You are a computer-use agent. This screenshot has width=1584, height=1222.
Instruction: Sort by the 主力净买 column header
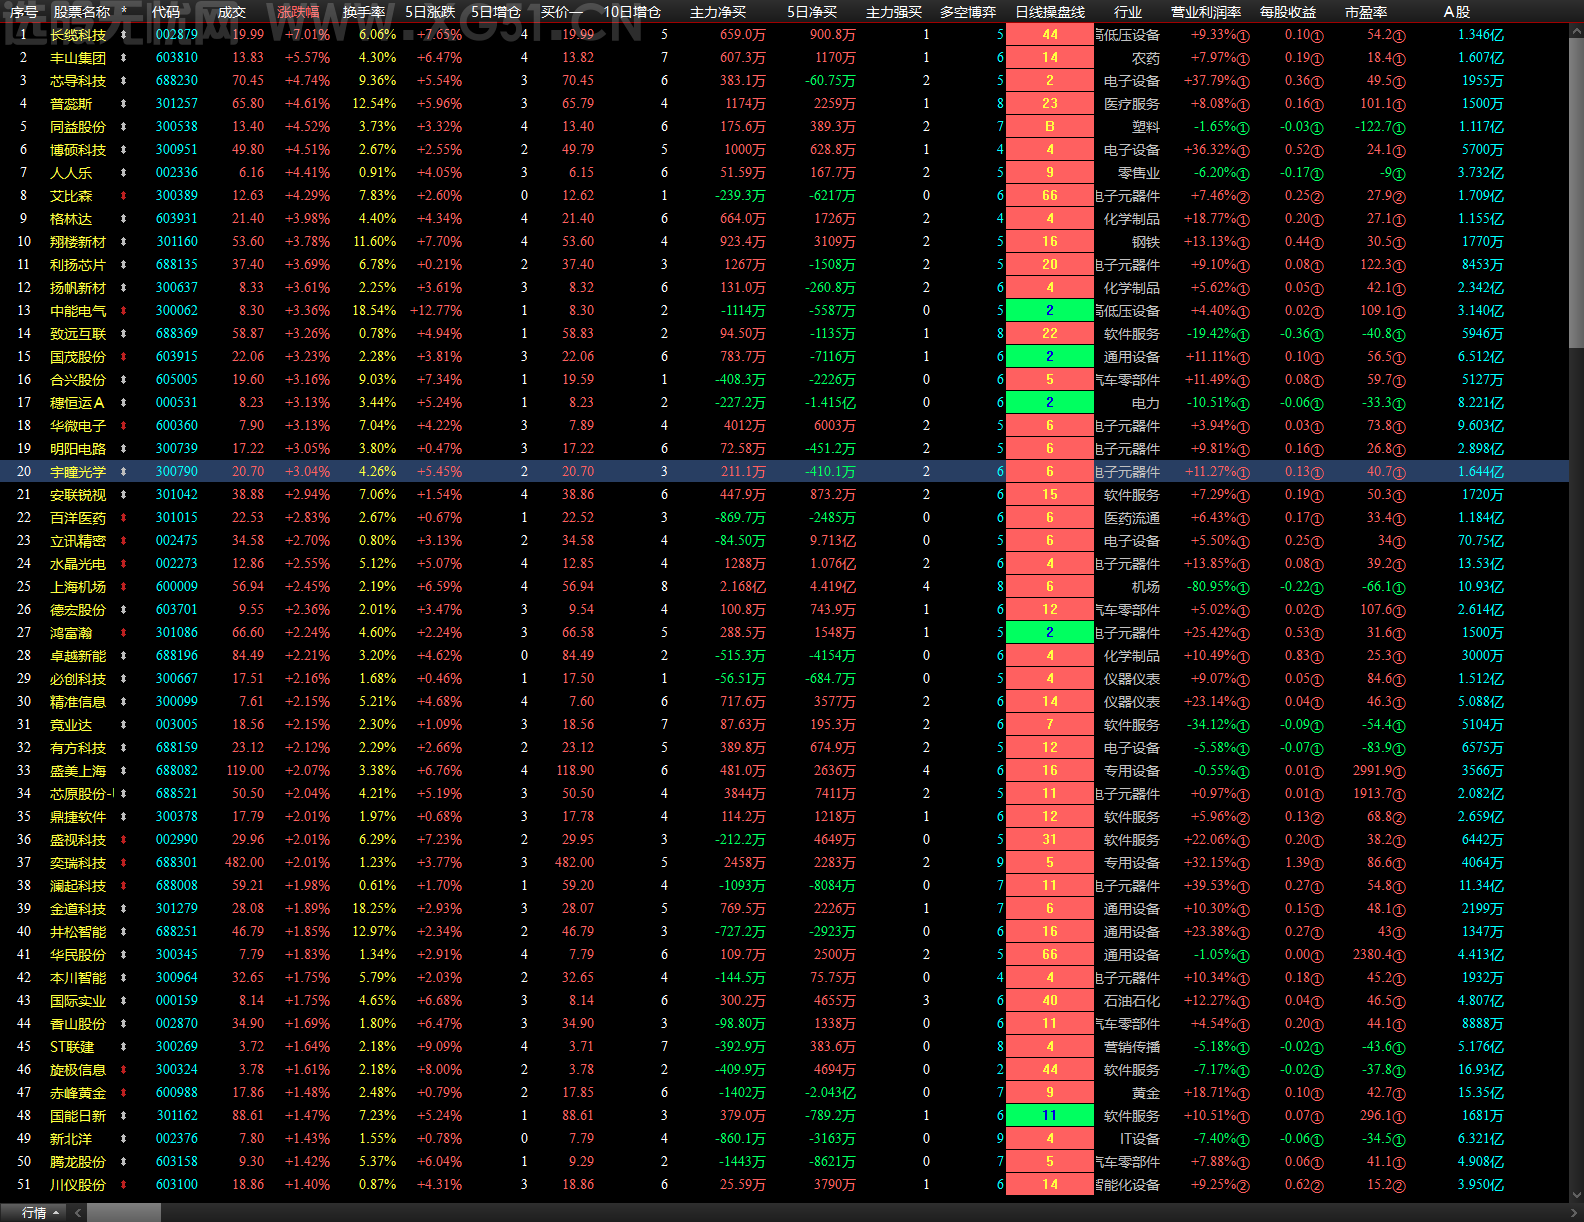pos(718,12)
